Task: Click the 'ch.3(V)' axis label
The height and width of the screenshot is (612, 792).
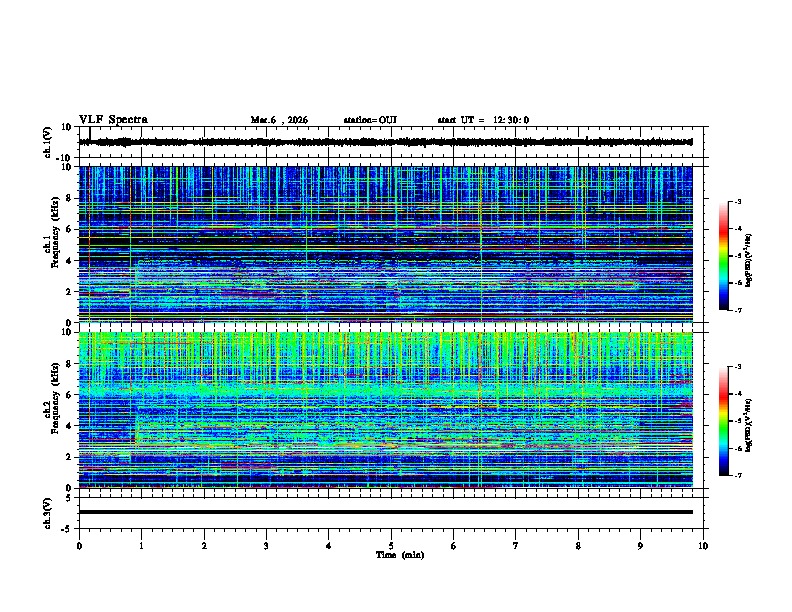Action: pyautogui.click(x=47, y=513)
